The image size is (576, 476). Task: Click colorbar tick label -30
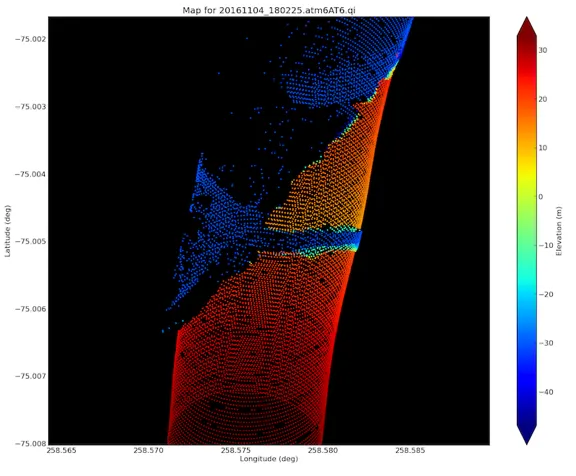546,343
